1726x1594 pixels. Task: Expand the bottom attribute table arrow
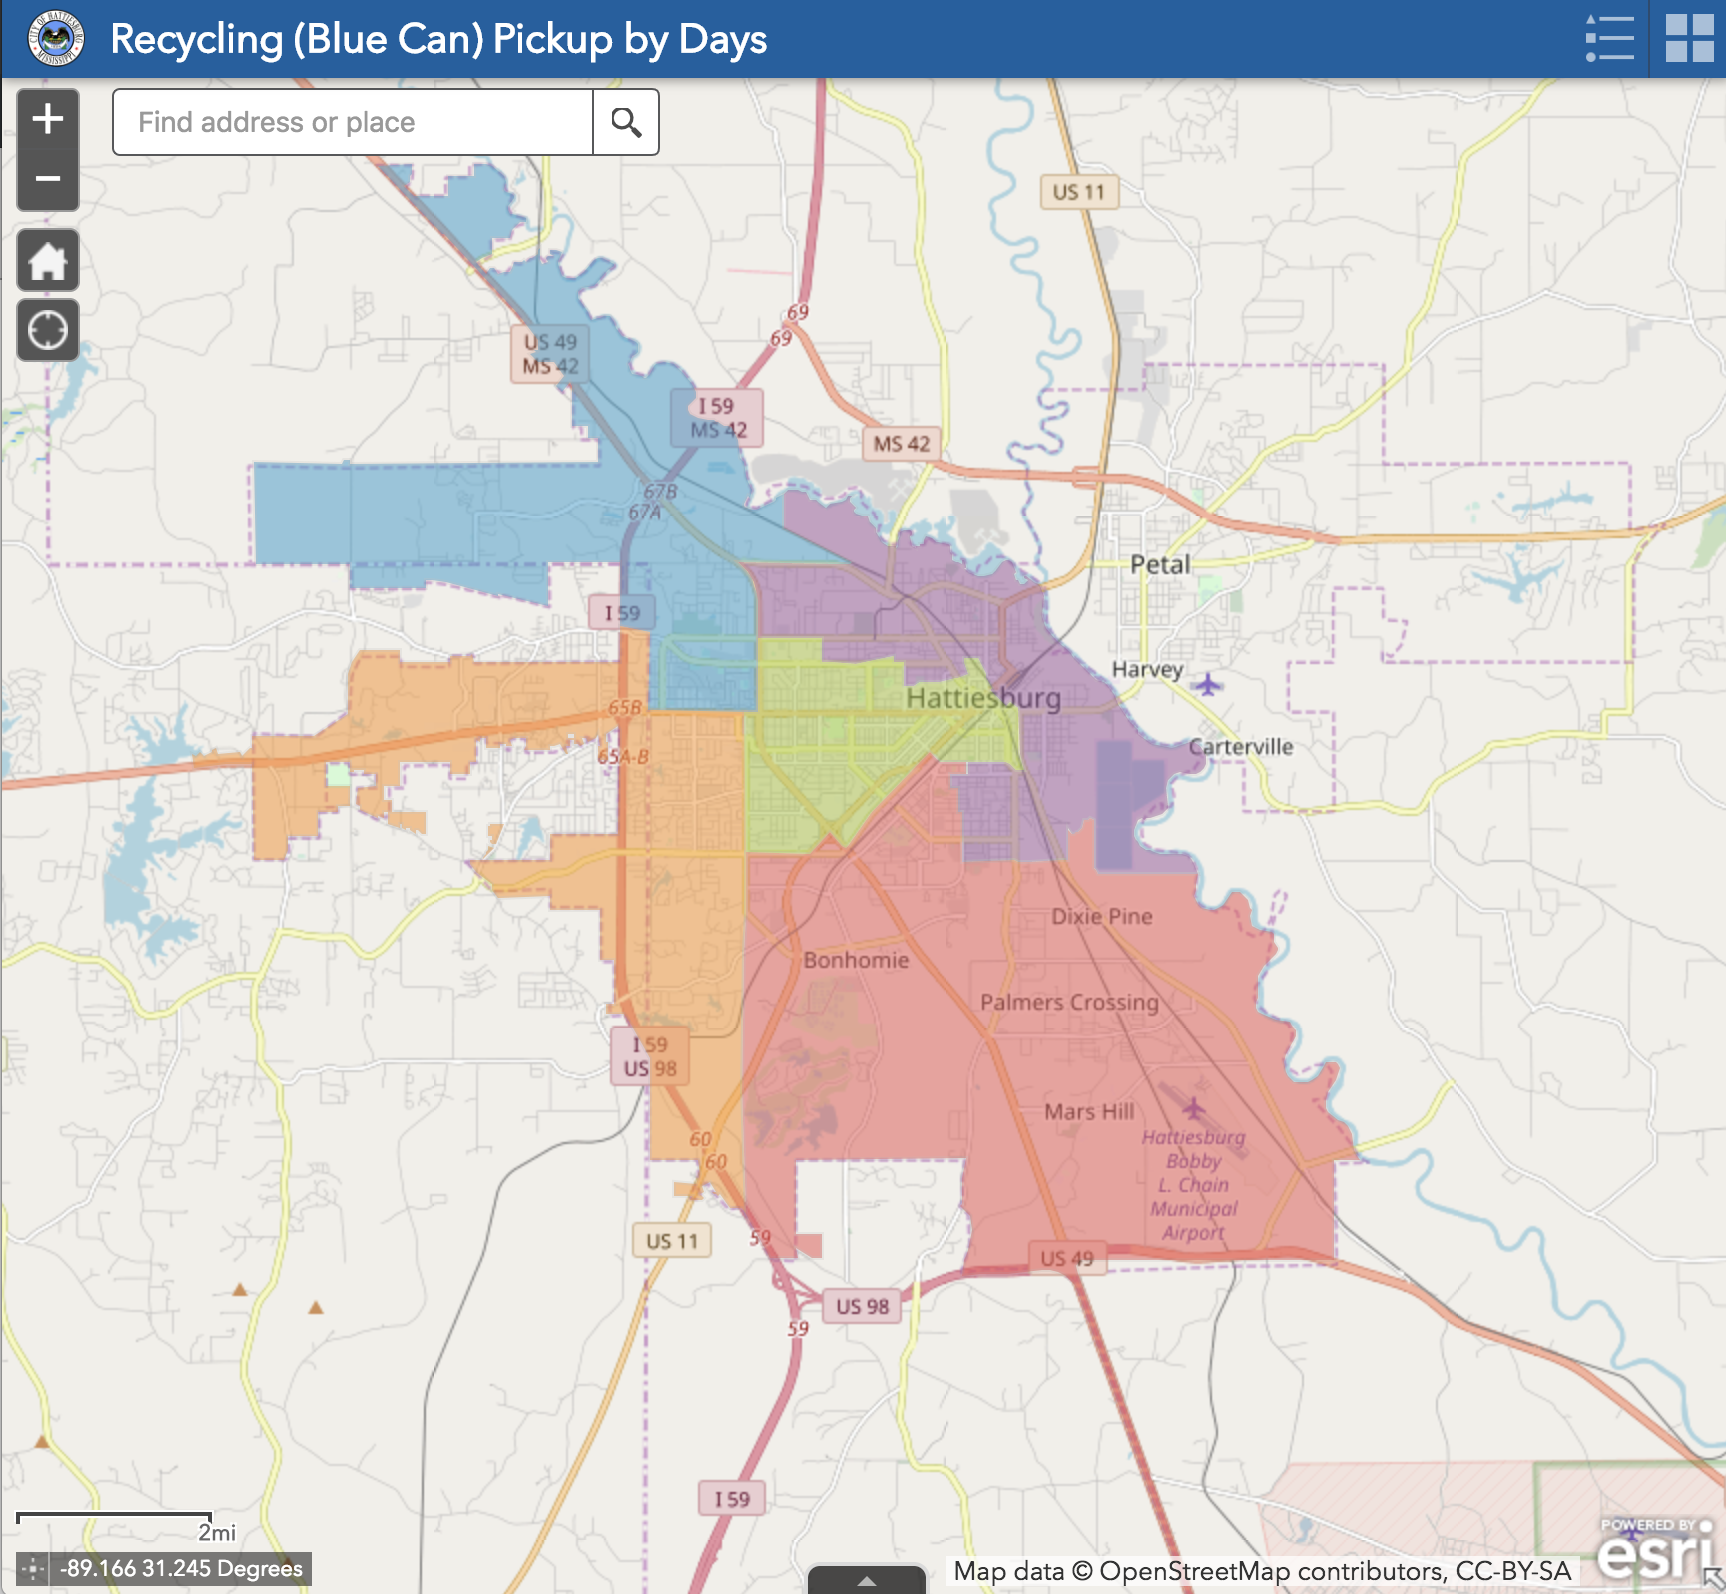click(x=867, y=1580)
